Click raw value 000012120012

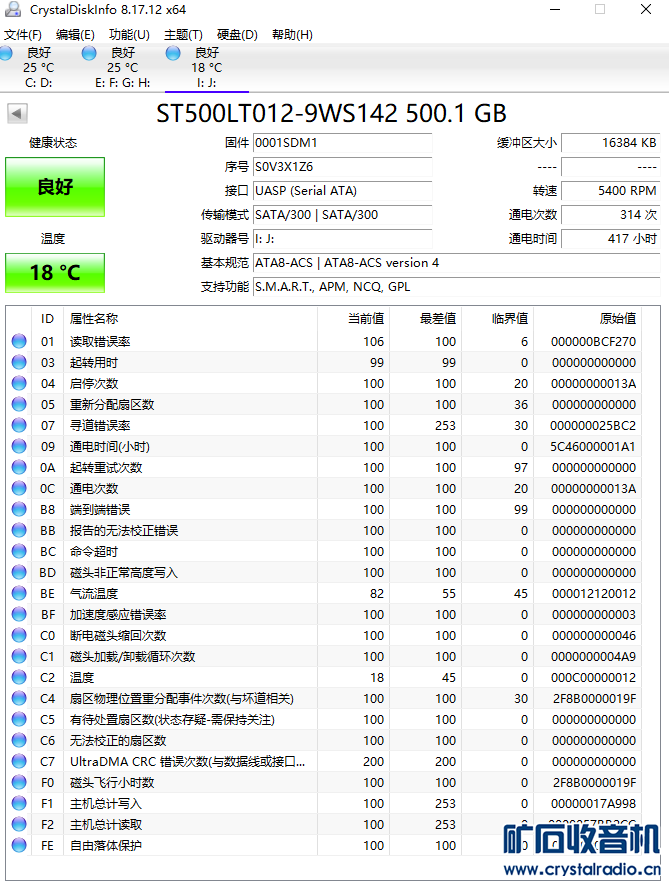click(x=594, y=593)
